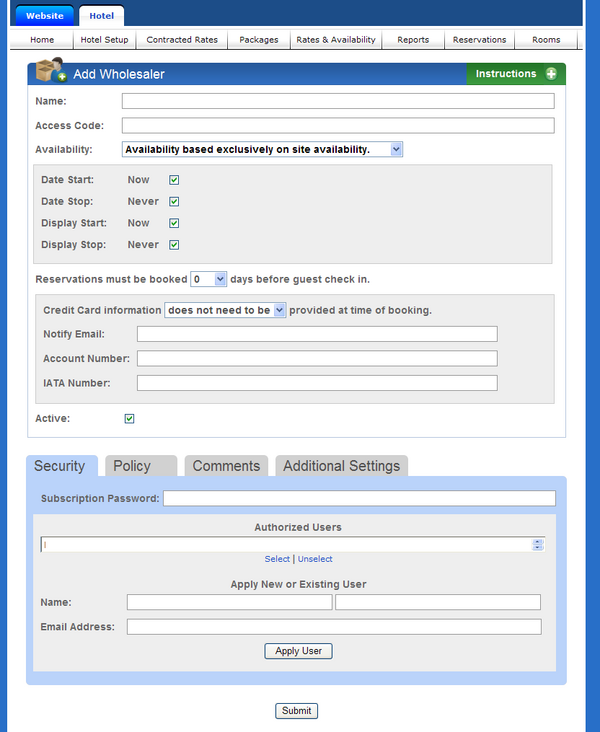600x732 pixels.
Task: Open the Hotel Setup menu
Action: coord(104,40)
